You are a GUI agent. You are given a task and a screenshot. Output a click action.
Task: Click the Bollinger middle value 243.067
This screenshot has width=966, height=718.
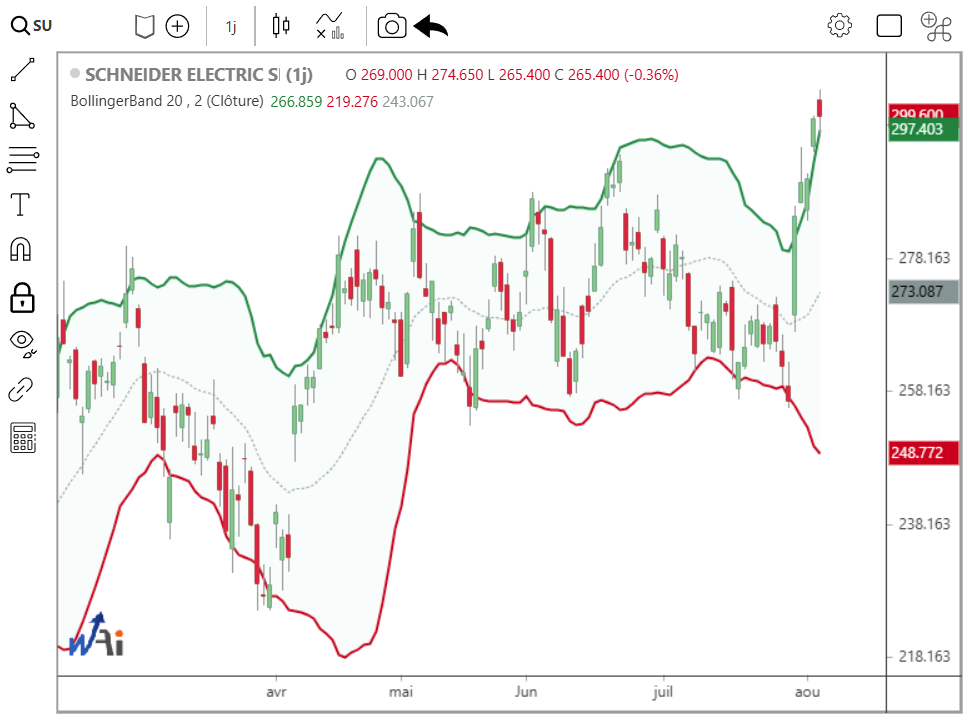(x=408, y=102)
